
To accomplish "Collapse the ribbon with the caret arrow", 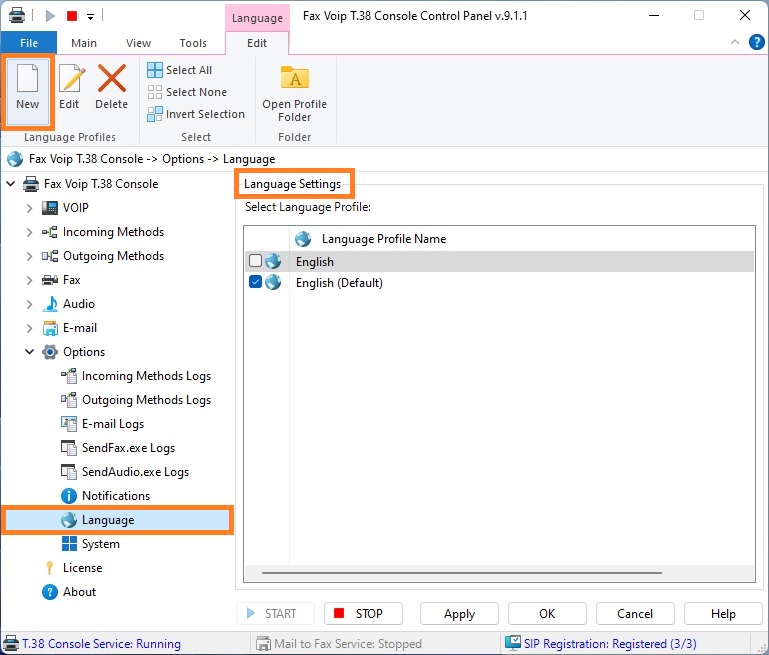I will [x=735, y=42].
